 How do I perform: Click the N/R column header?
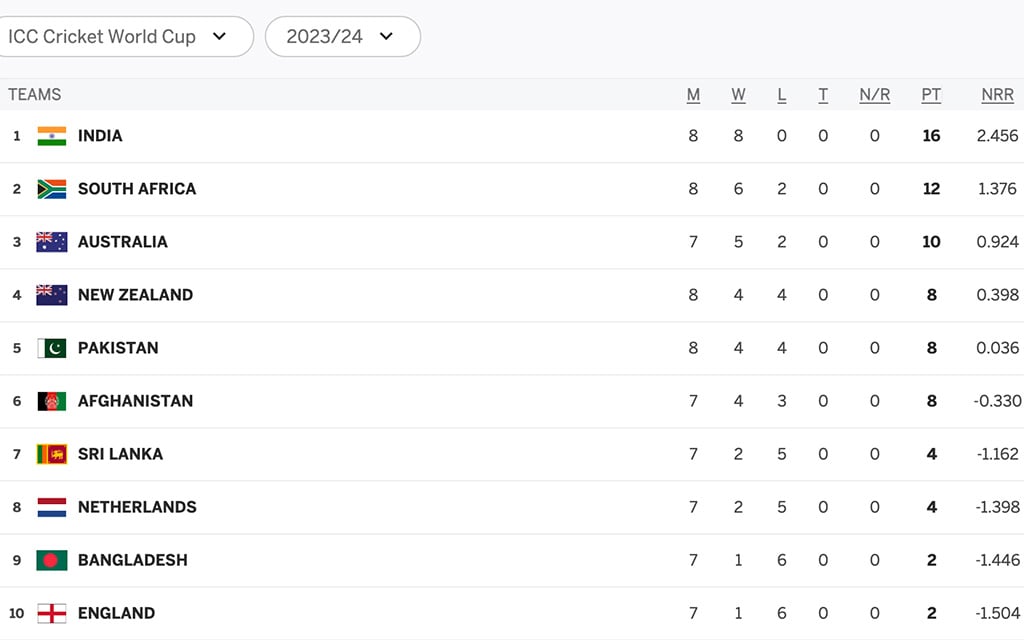pyautogui.click(x=874, y=95)
